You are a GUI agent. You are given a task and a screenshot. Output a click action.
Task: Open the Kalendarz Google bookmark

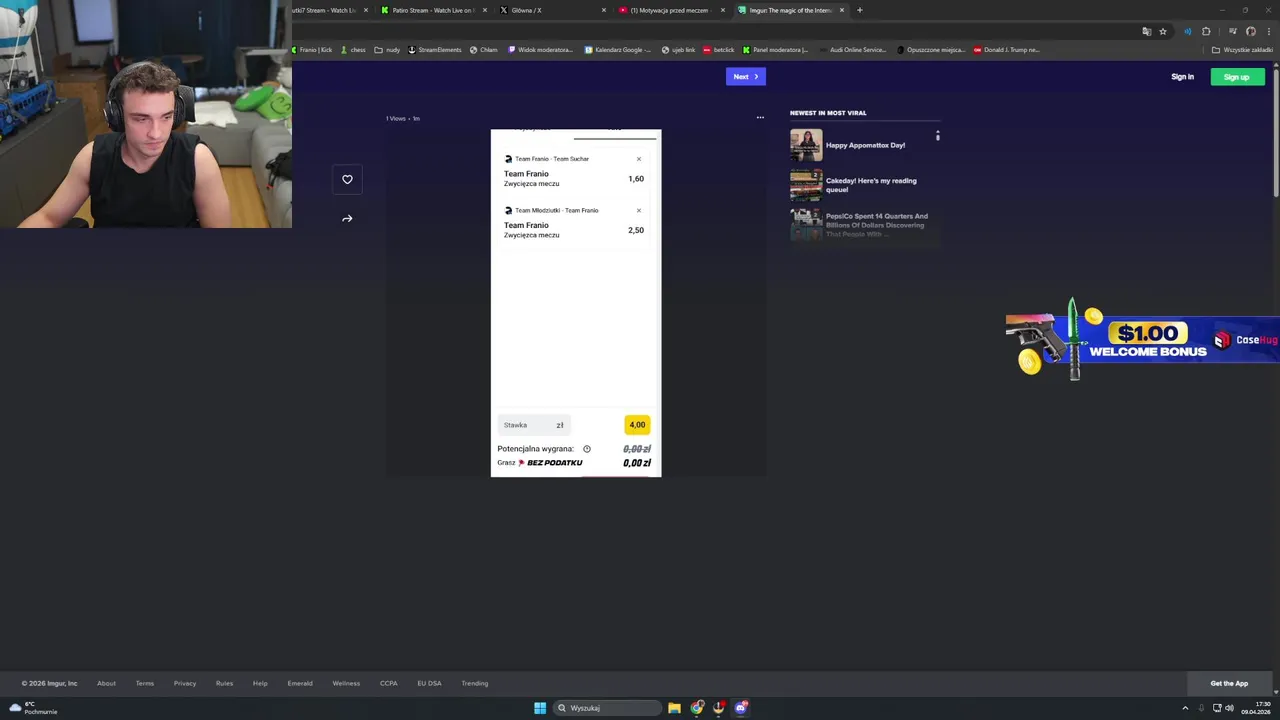click(618, 49)
